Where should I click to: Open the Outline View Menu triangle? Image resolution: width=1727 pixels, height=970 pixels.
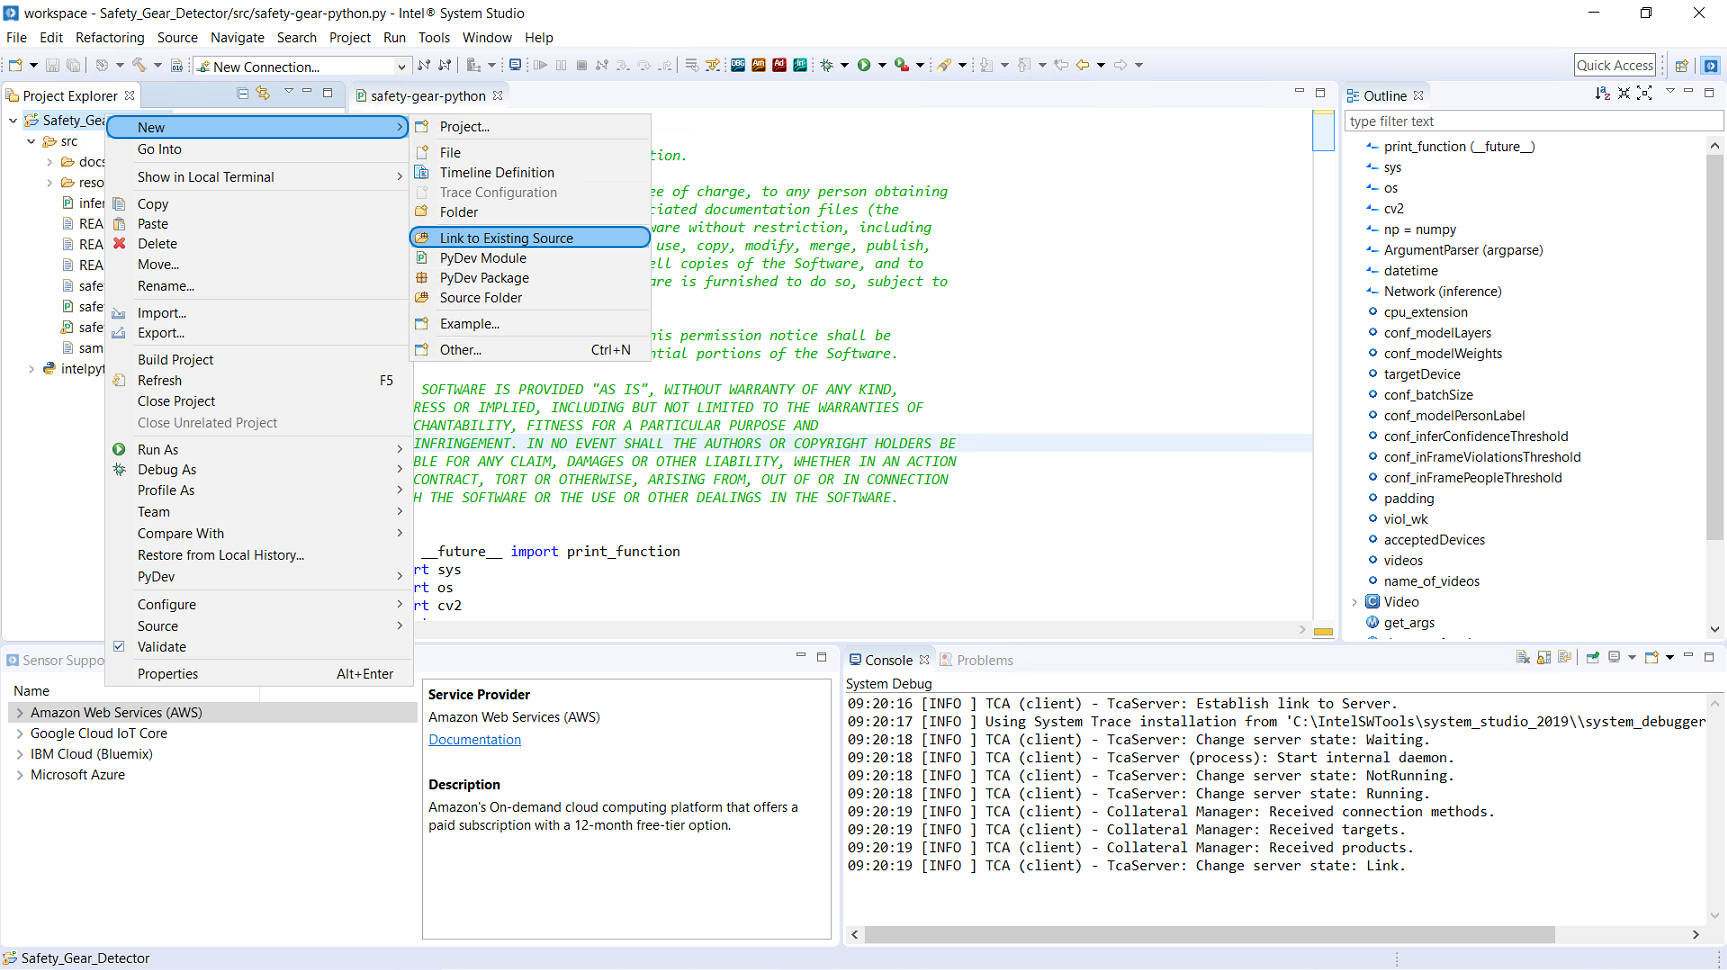[x=1669, y=92]
